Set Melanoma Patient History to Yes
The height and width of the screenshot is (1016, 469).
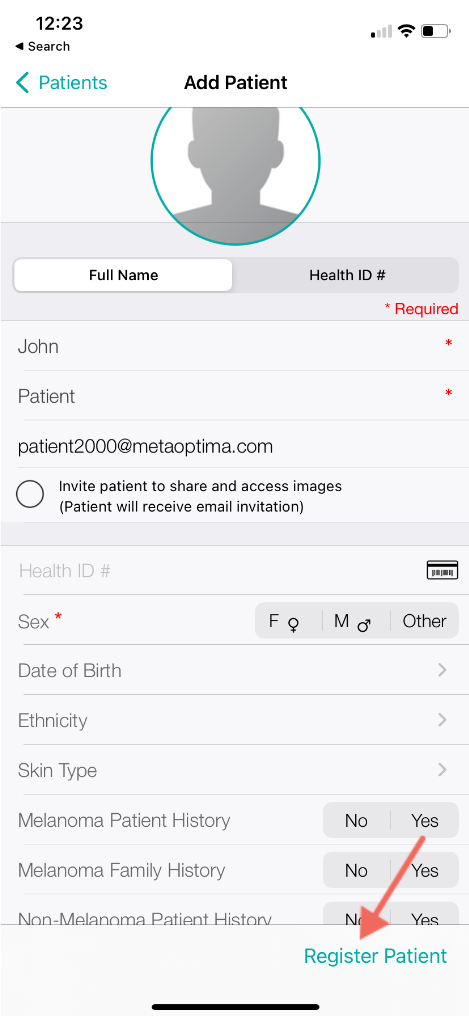424,820
